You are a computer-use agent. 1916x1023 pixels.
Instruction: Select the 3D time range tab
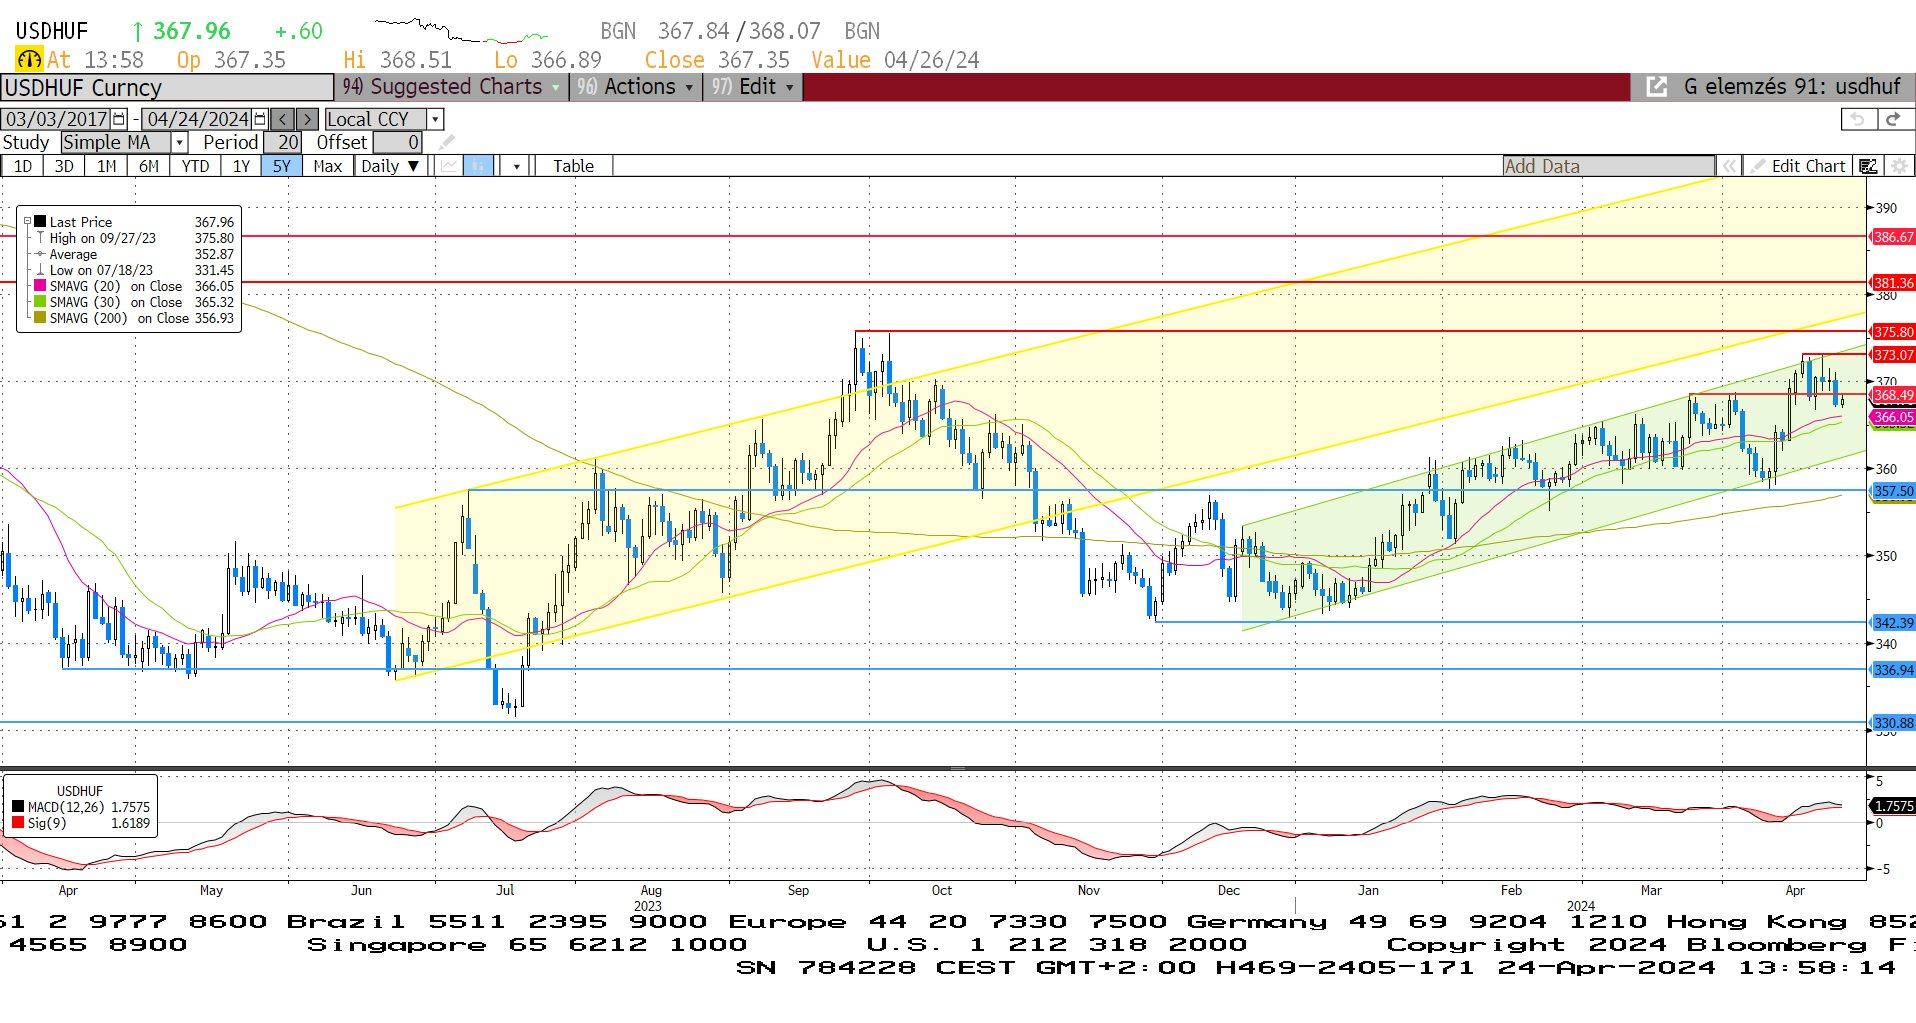click(x=64, y=166)
